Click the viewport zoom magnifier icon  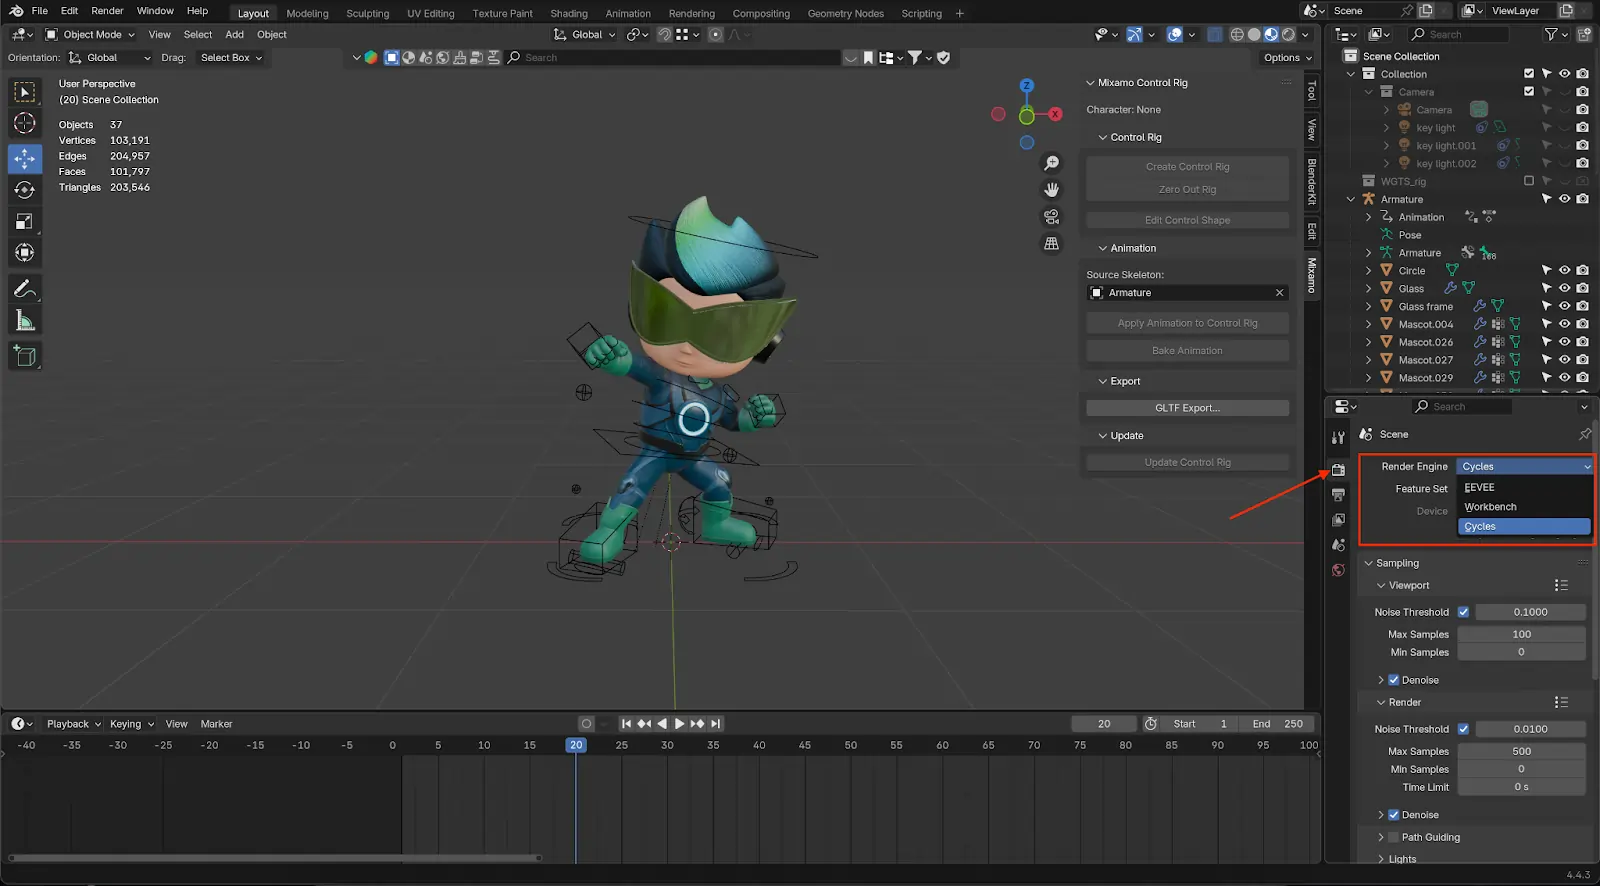(1052, 163)
